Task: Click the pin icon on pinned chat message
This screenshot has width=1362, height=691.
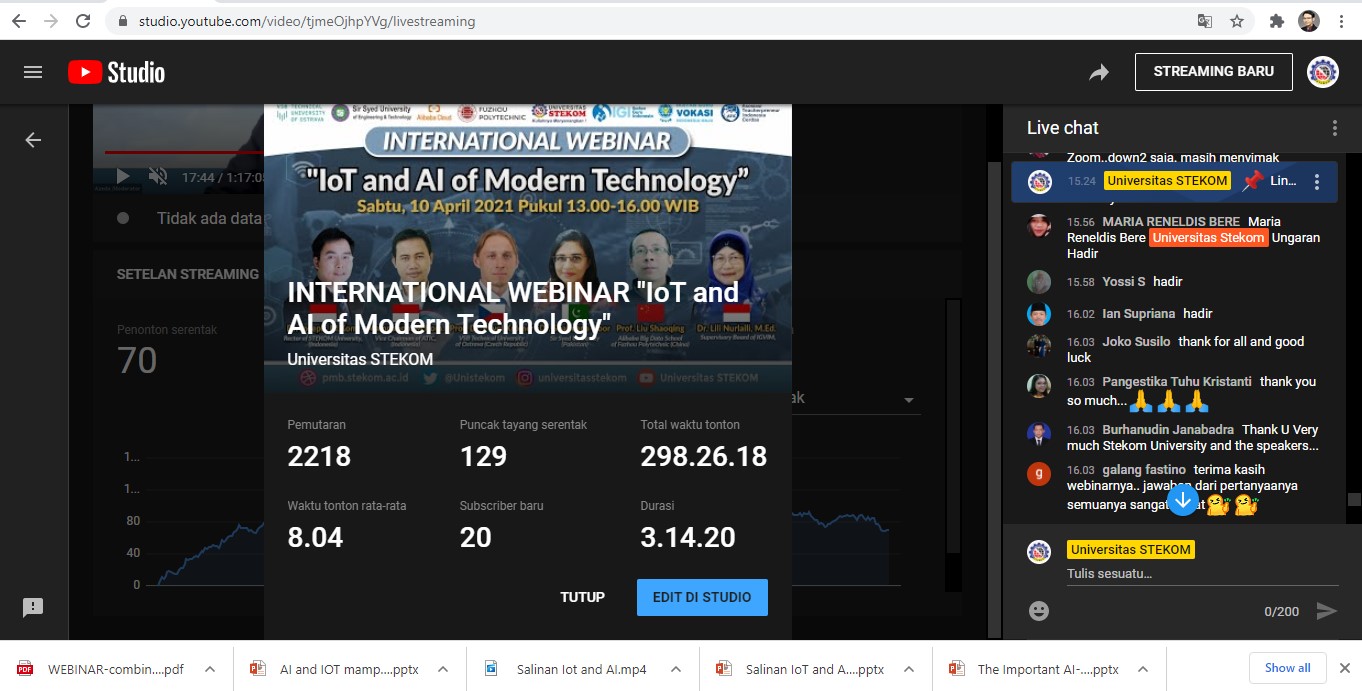Action: 1252,181
